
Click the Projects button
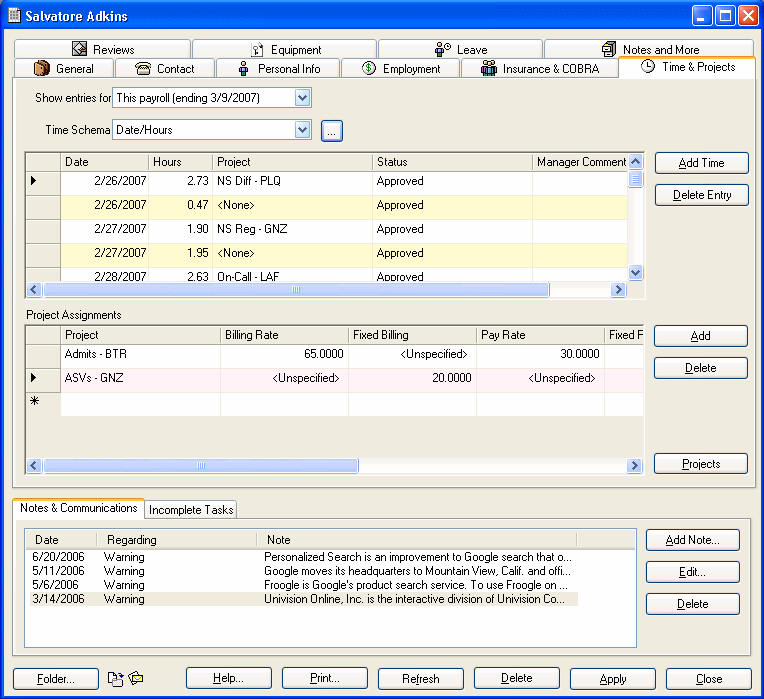point(700,464)
